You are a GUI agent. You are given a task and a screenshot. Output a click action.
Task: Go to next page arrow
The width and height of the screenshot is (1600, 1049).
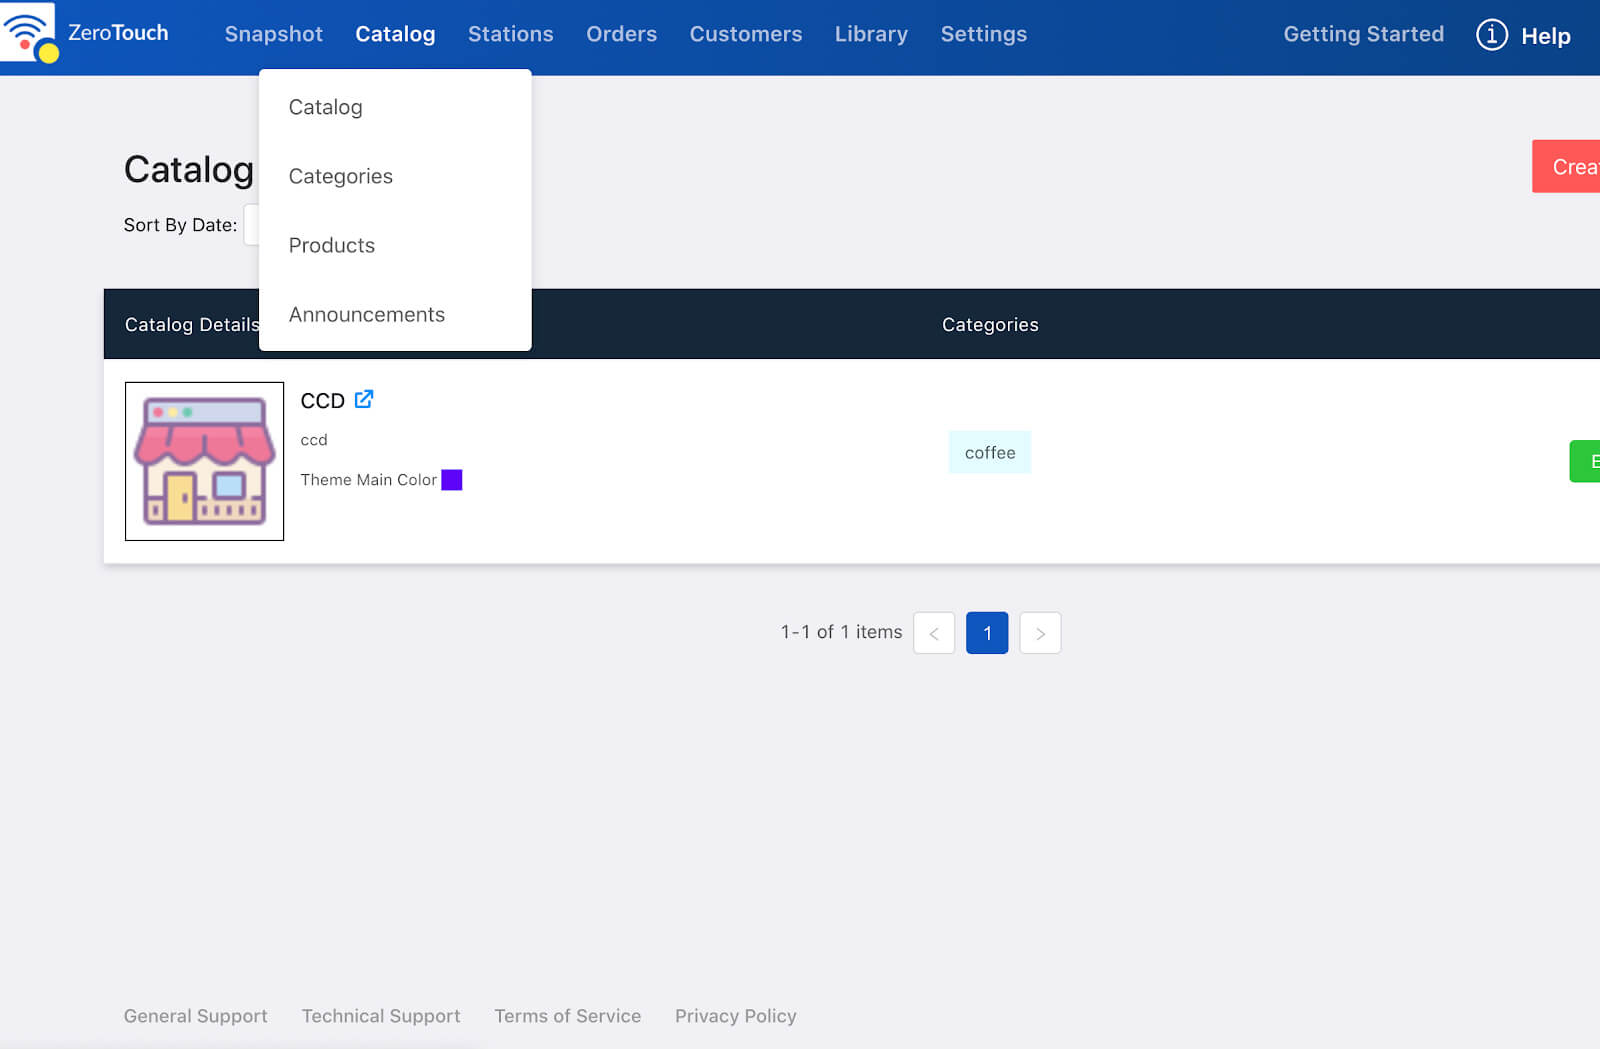(1040, 633)
